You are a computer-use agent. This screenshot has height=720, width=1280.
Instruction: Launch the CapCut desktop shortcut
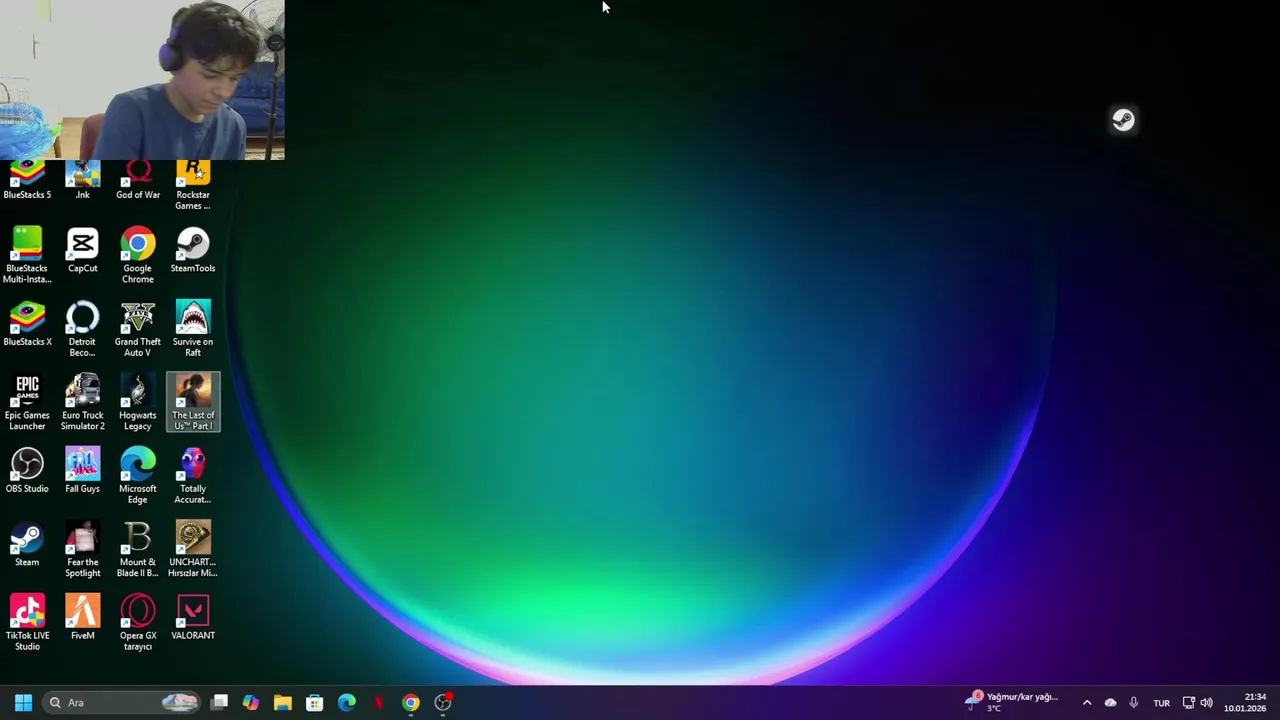pyautogui.click(x=83, y=250)
